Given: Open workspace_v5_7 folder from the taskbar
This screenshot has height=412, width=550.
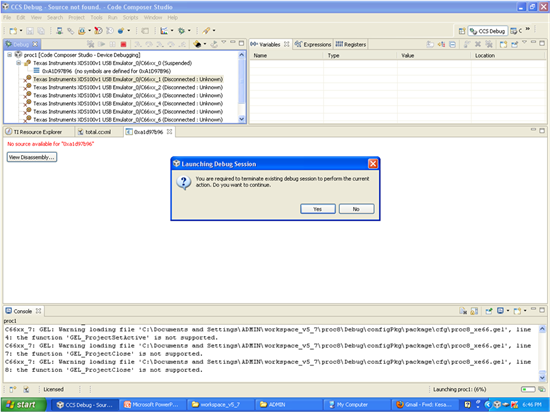Looking at the screenshot, I should [220, 405].
